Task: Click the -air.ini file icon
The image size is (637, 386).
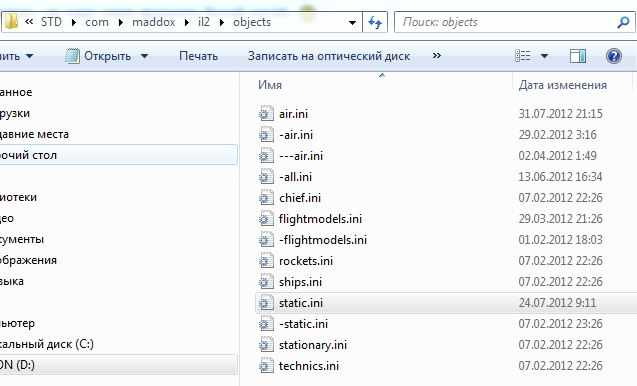Action: point(266,134)
